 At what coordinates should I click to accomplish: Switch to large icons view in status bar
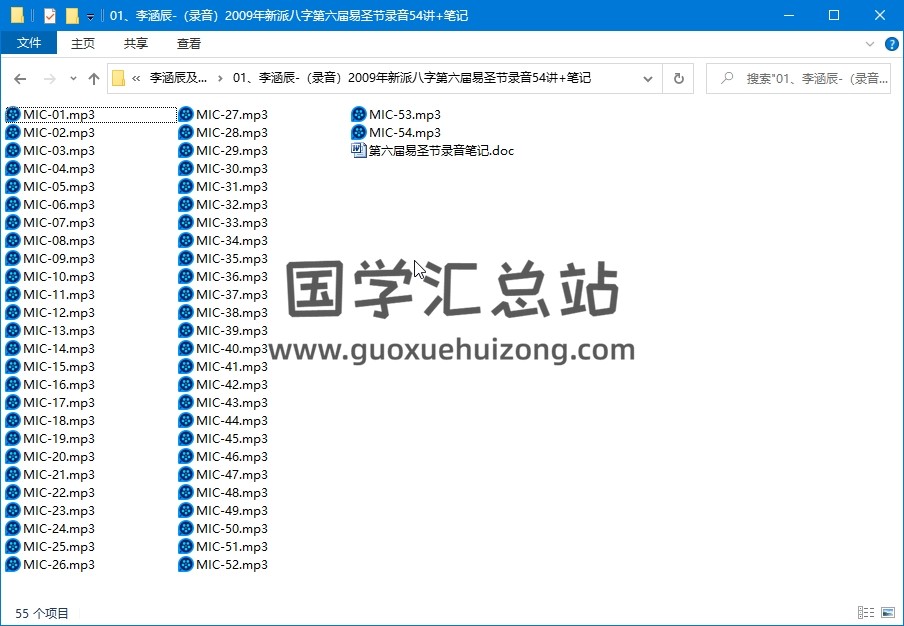tap(887, 613)
